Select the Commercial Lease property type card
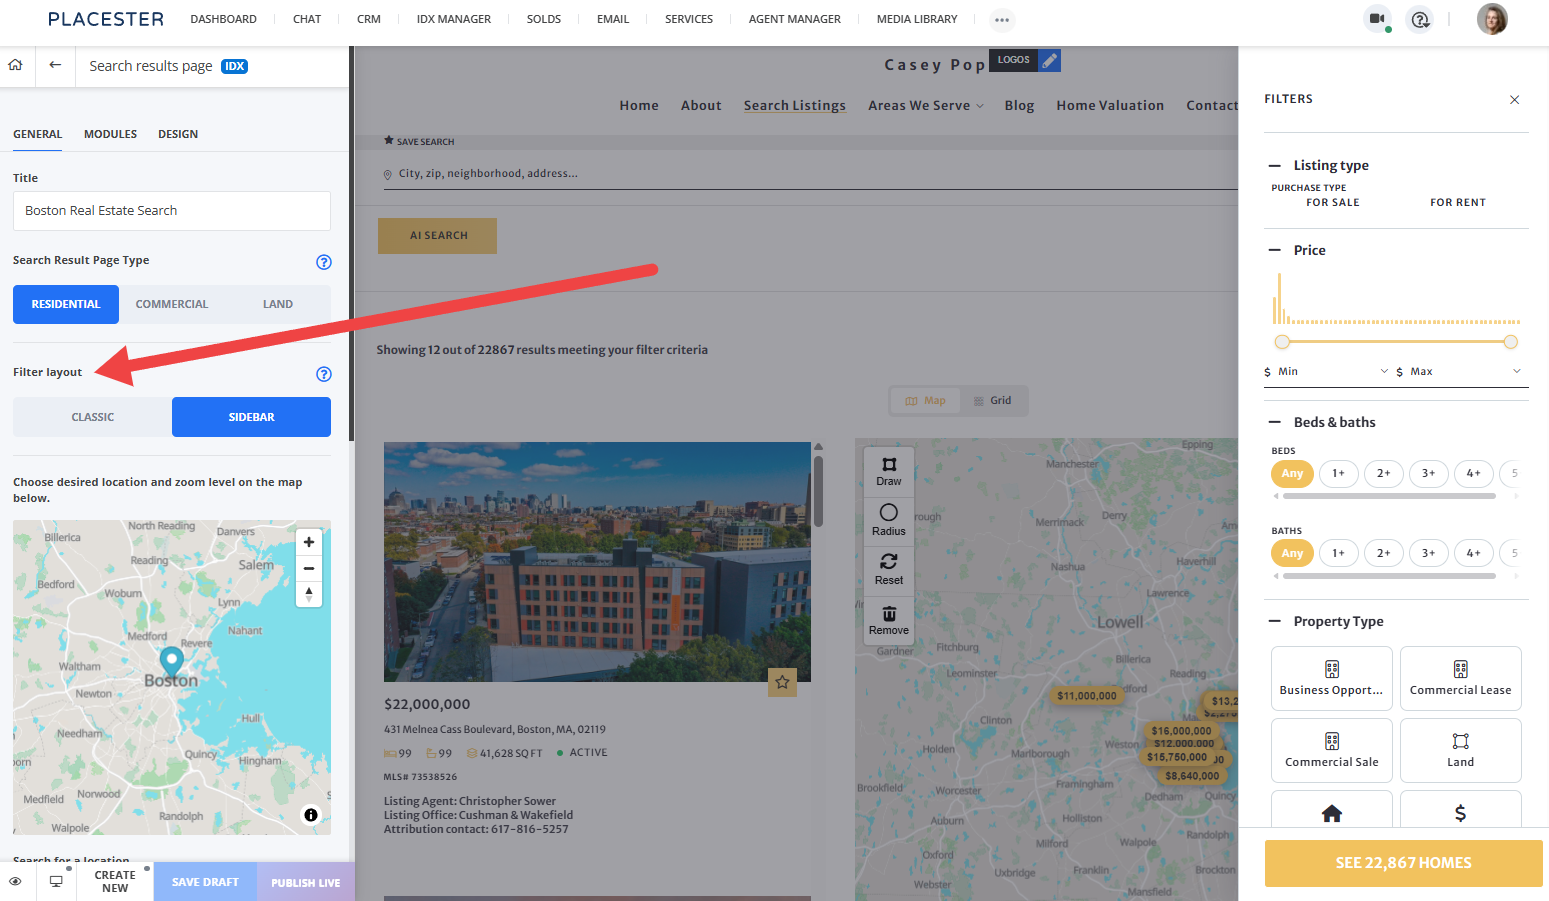Image resolution: width=1549 pixels, height=901 pixels. (1461, 678)
